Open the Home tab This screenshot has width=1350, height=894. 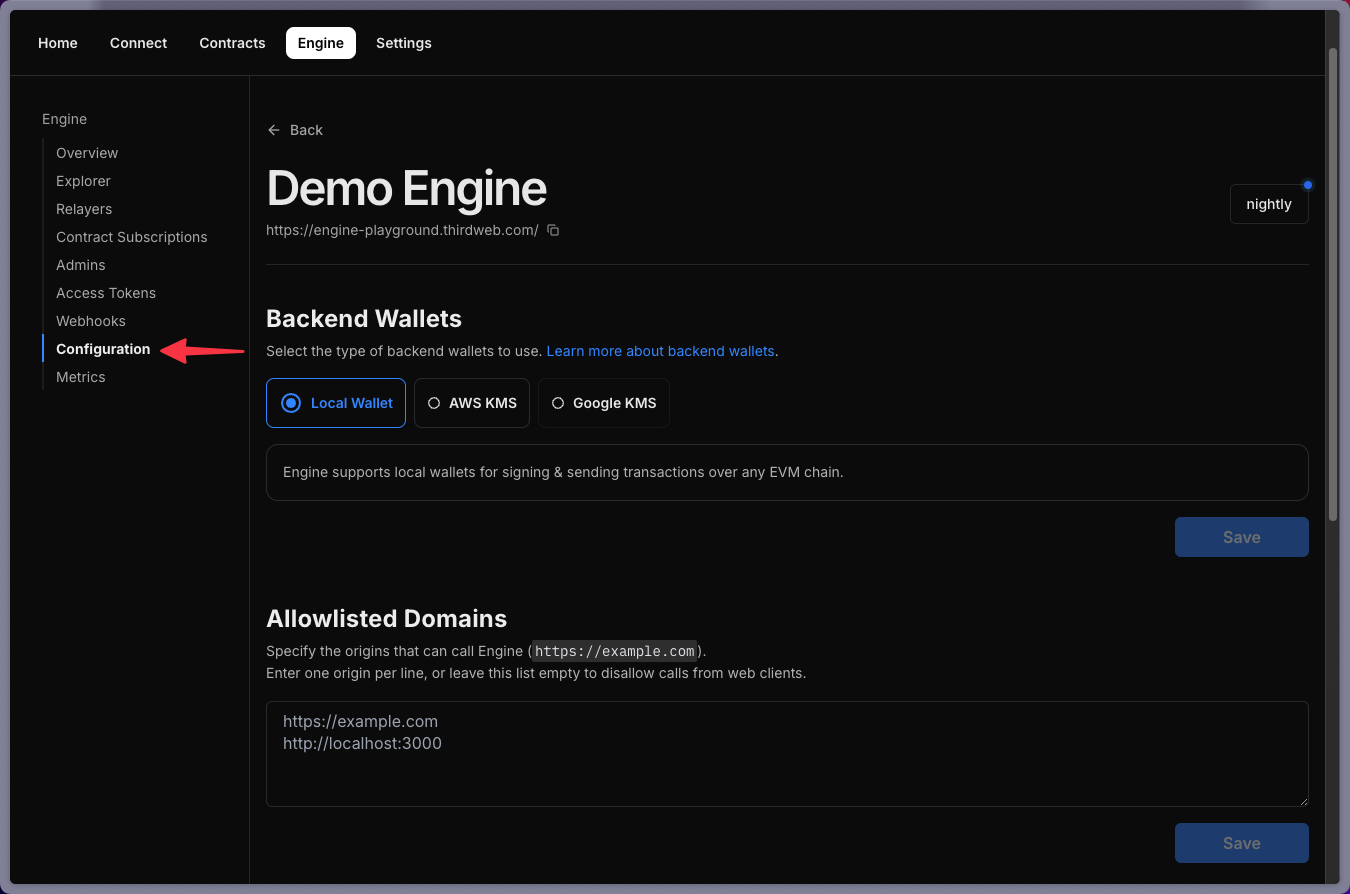tap(58, 43)
